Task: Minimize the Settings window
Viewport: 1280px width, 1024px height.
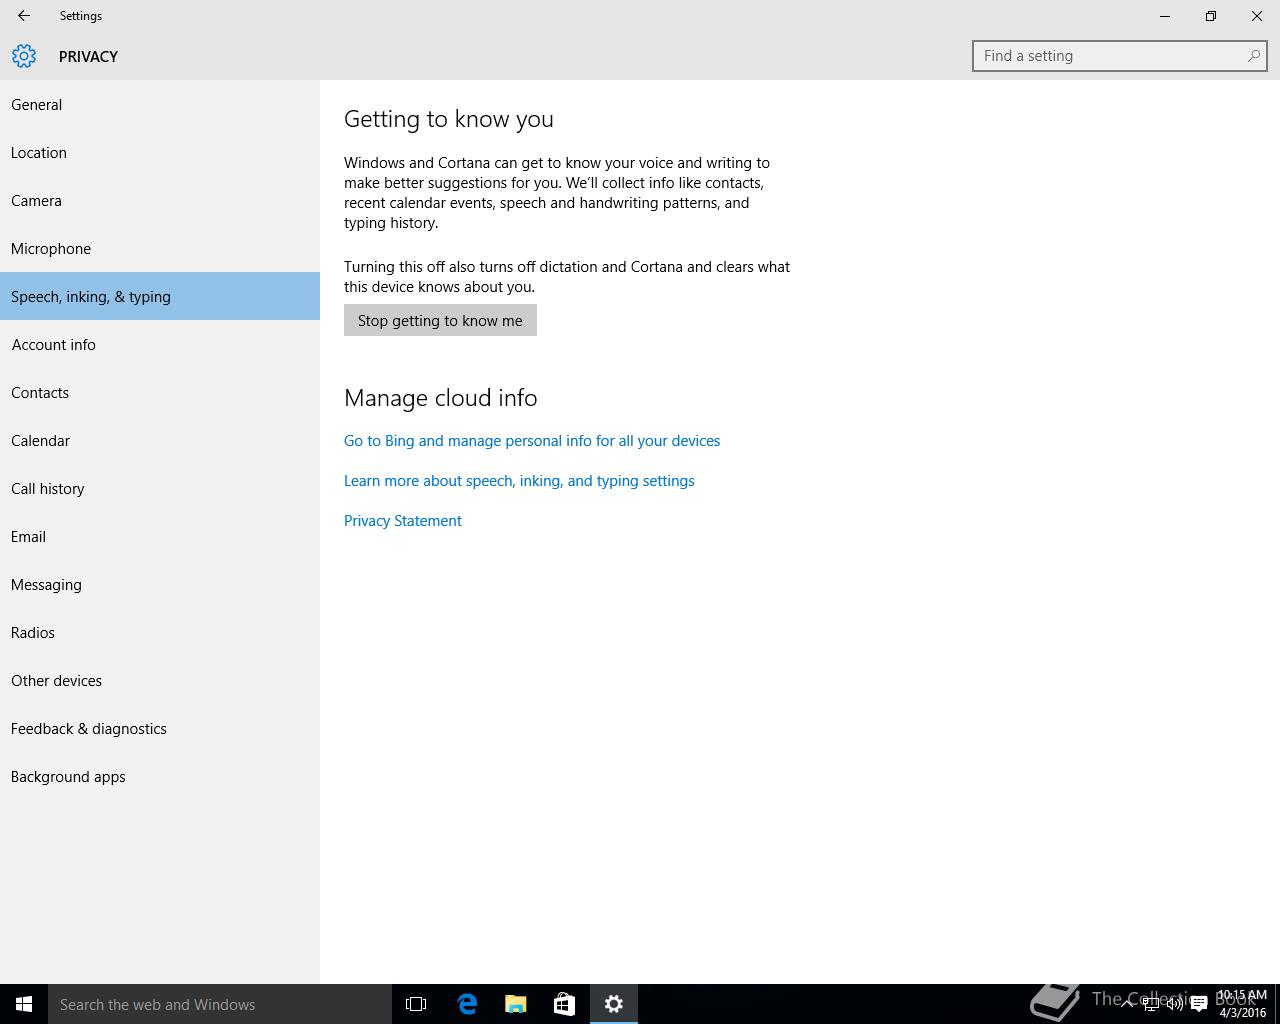Action: tap(1165, 16)
